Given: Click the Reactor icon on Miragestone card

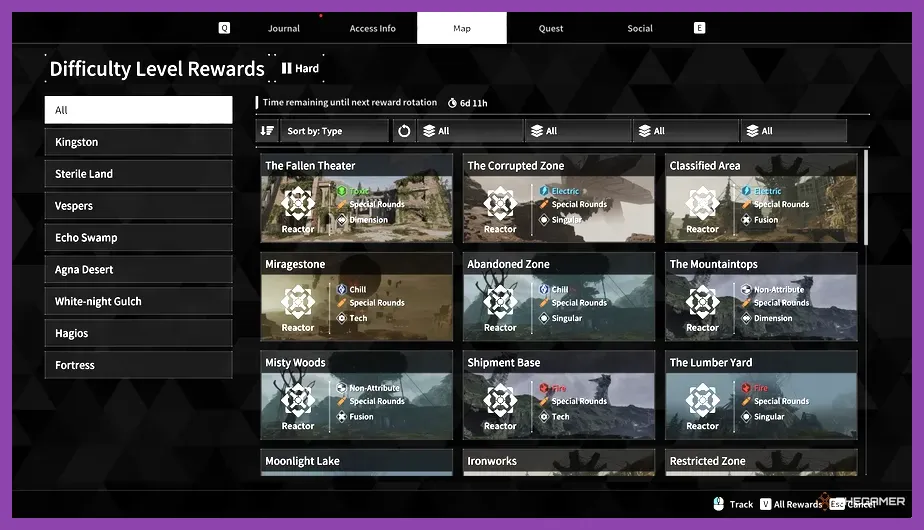Looking at the screenshot, I should click(x=298, y=302).
